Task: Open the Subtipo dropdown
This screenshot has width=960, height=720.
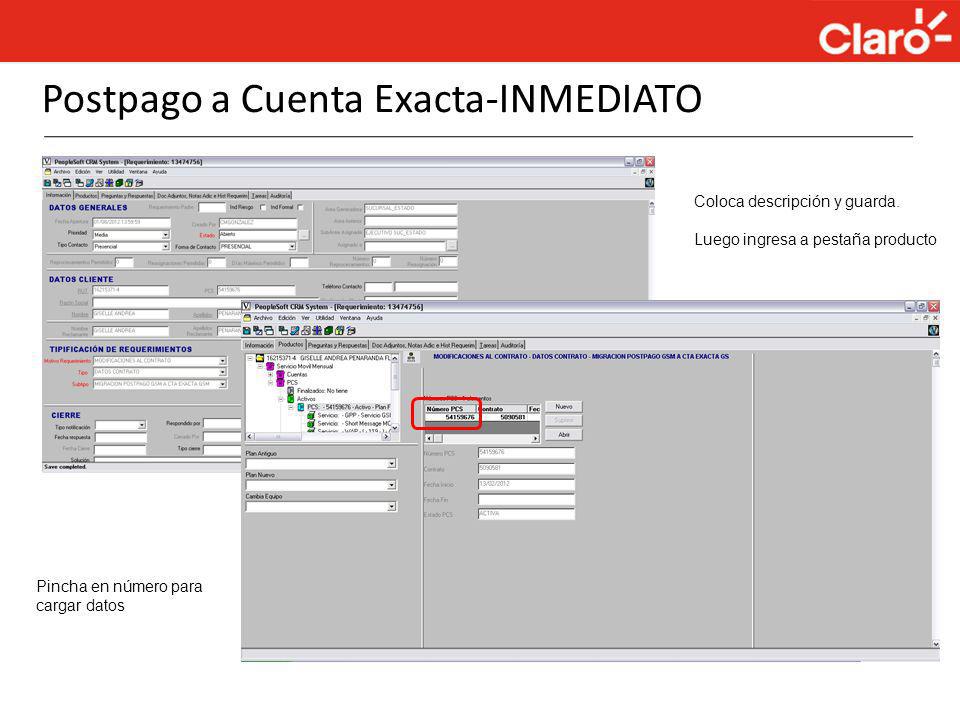Action: click(x=222, y=384)
